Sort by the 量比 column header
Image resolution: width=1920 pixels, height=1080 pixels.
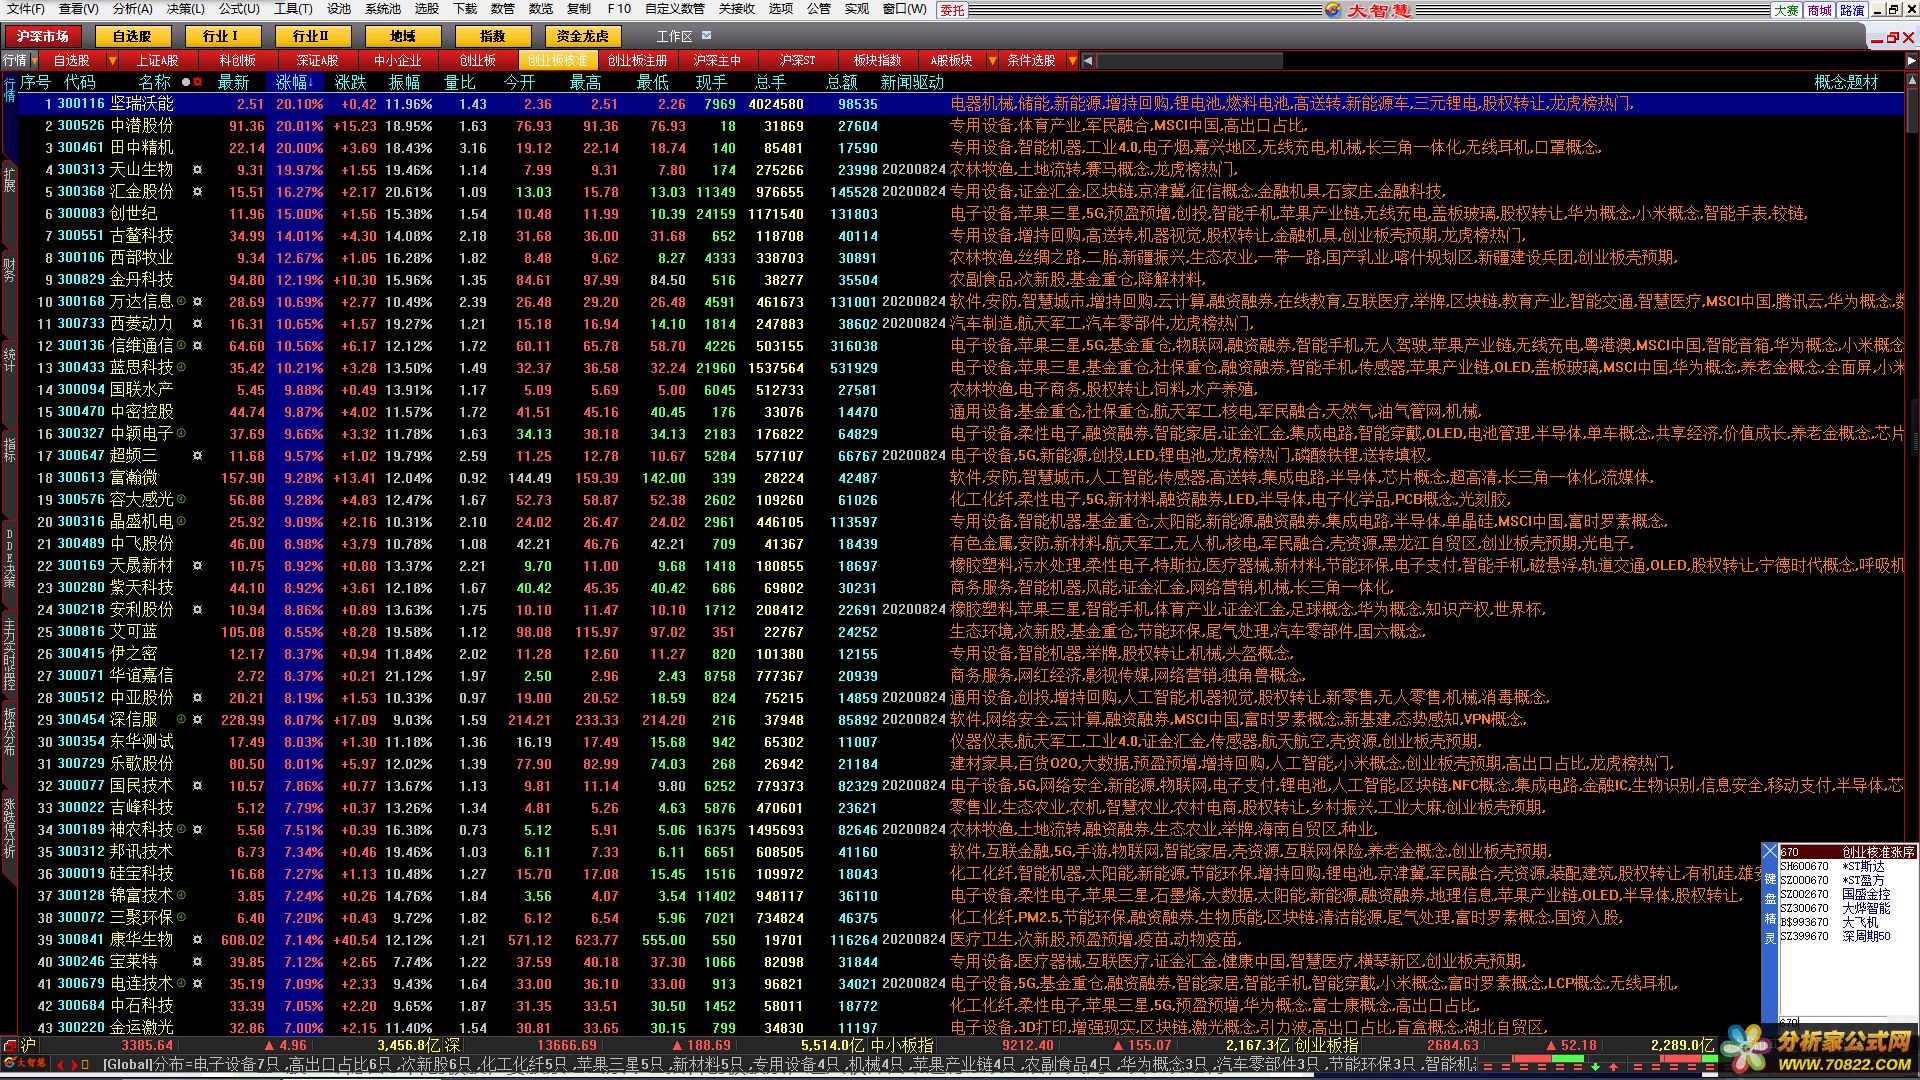click(x=460, y=83)
